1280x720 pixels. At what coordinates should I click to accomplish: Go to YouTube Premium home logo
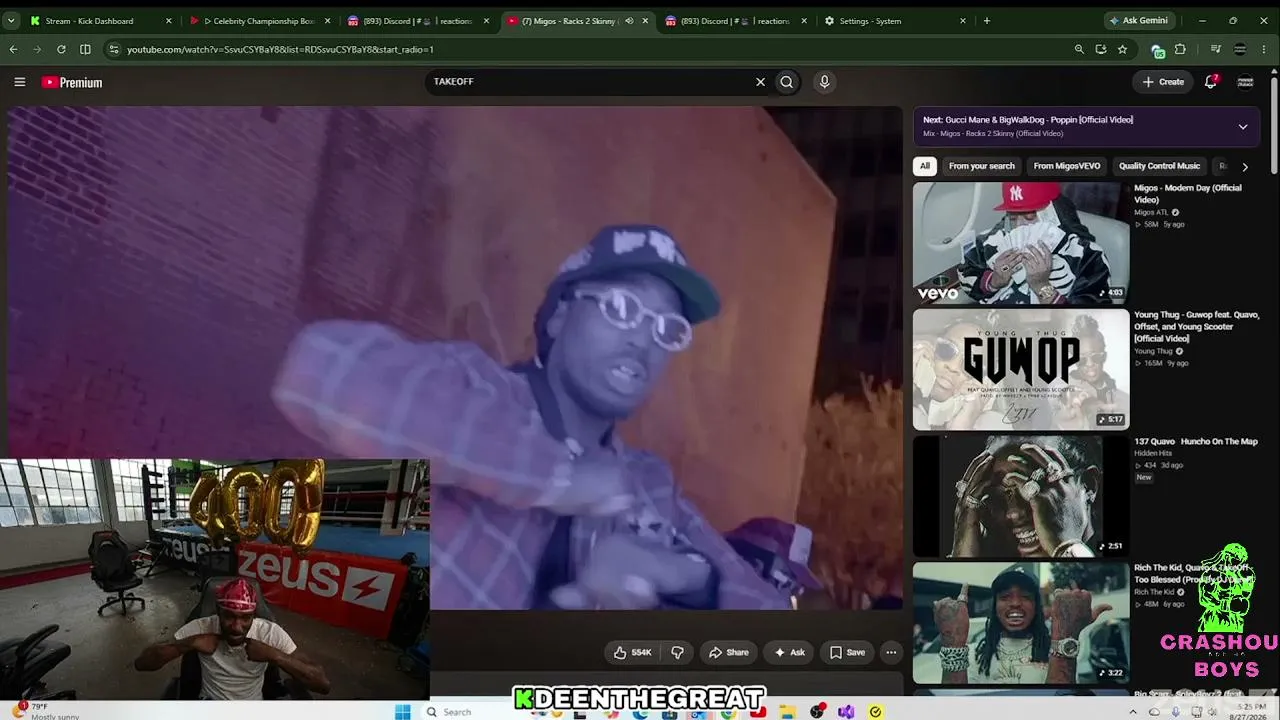72,82
